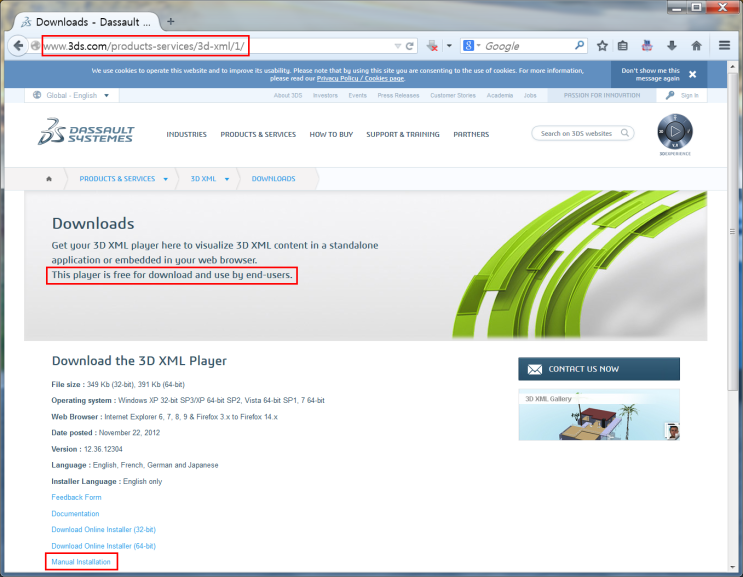This screenshot has width=743, height=577.
Task: Click Download Online Installer (64-bit)
Action: click(103, 546)
